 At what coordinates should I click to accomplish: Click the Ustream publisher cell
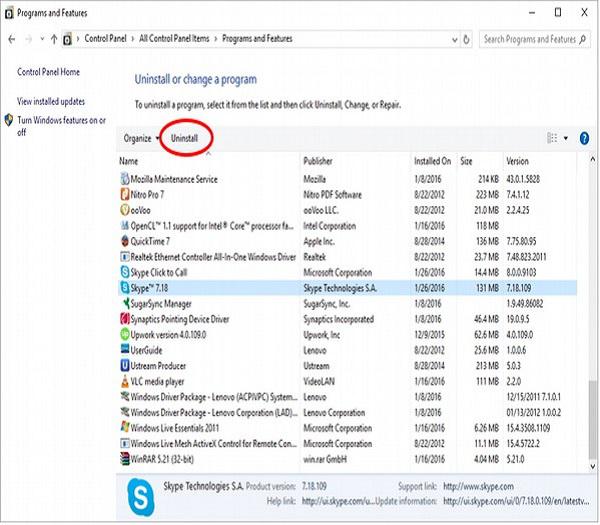tap(316, 366)
